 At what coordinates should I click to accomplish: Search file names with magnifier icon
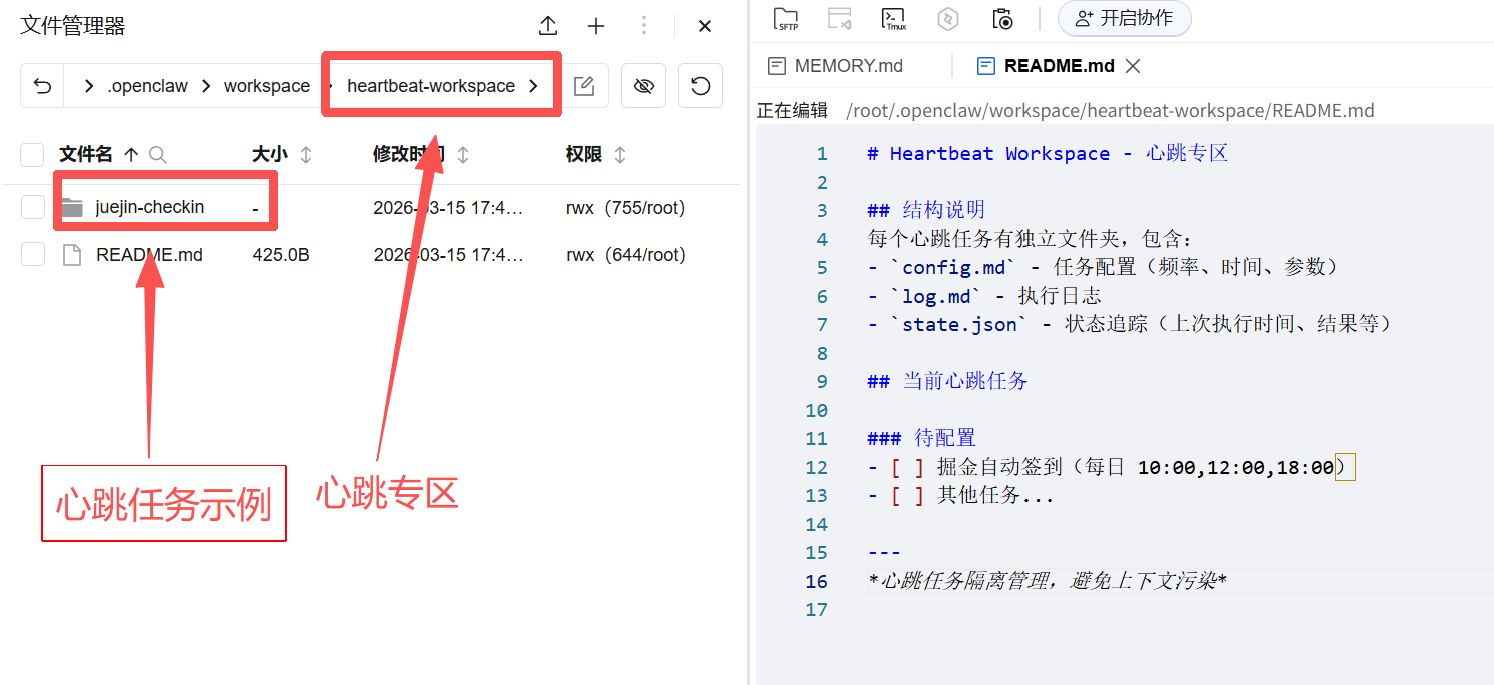[x=157, y=155]
